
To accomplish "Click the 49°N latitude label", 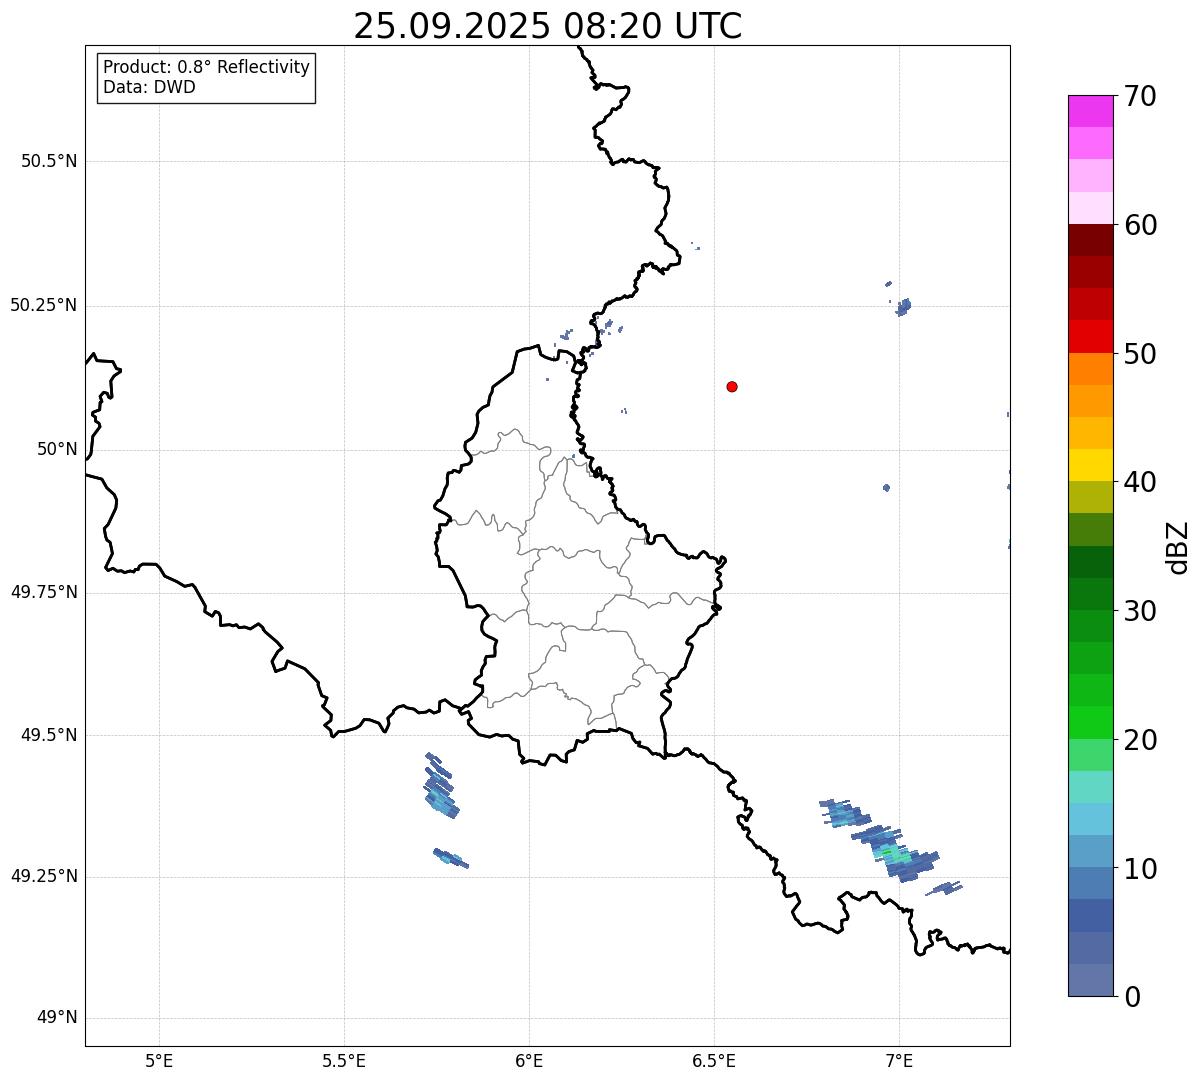I will pos(57,1018).
